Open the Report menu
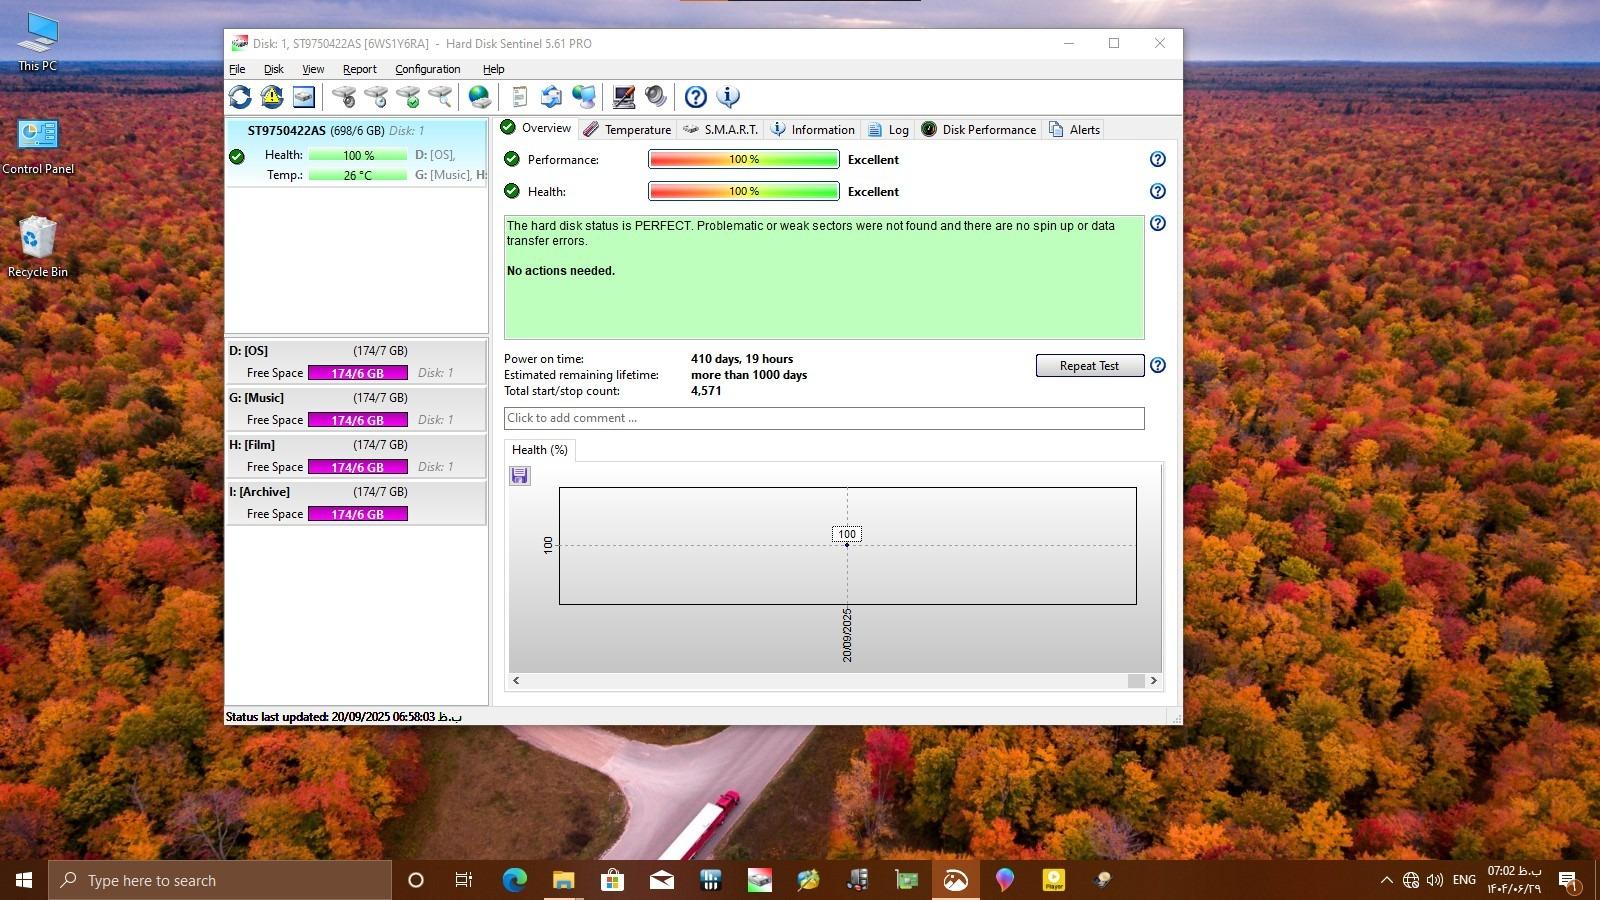The width and height of the screenshot is (1600, 900). [x=359, y=69]
